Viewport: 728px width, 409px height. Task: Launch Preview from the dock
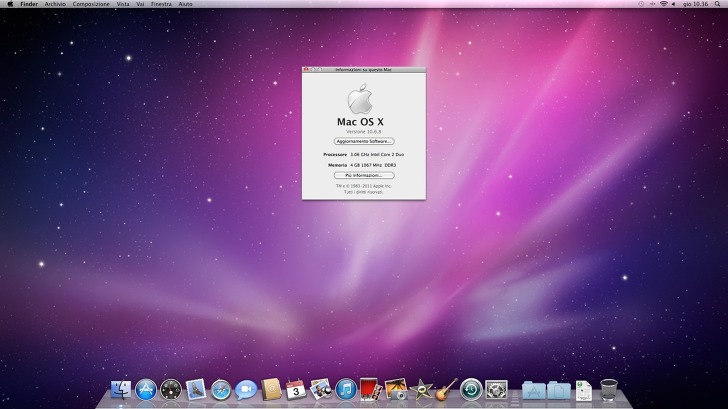click(x=321, y=389)
